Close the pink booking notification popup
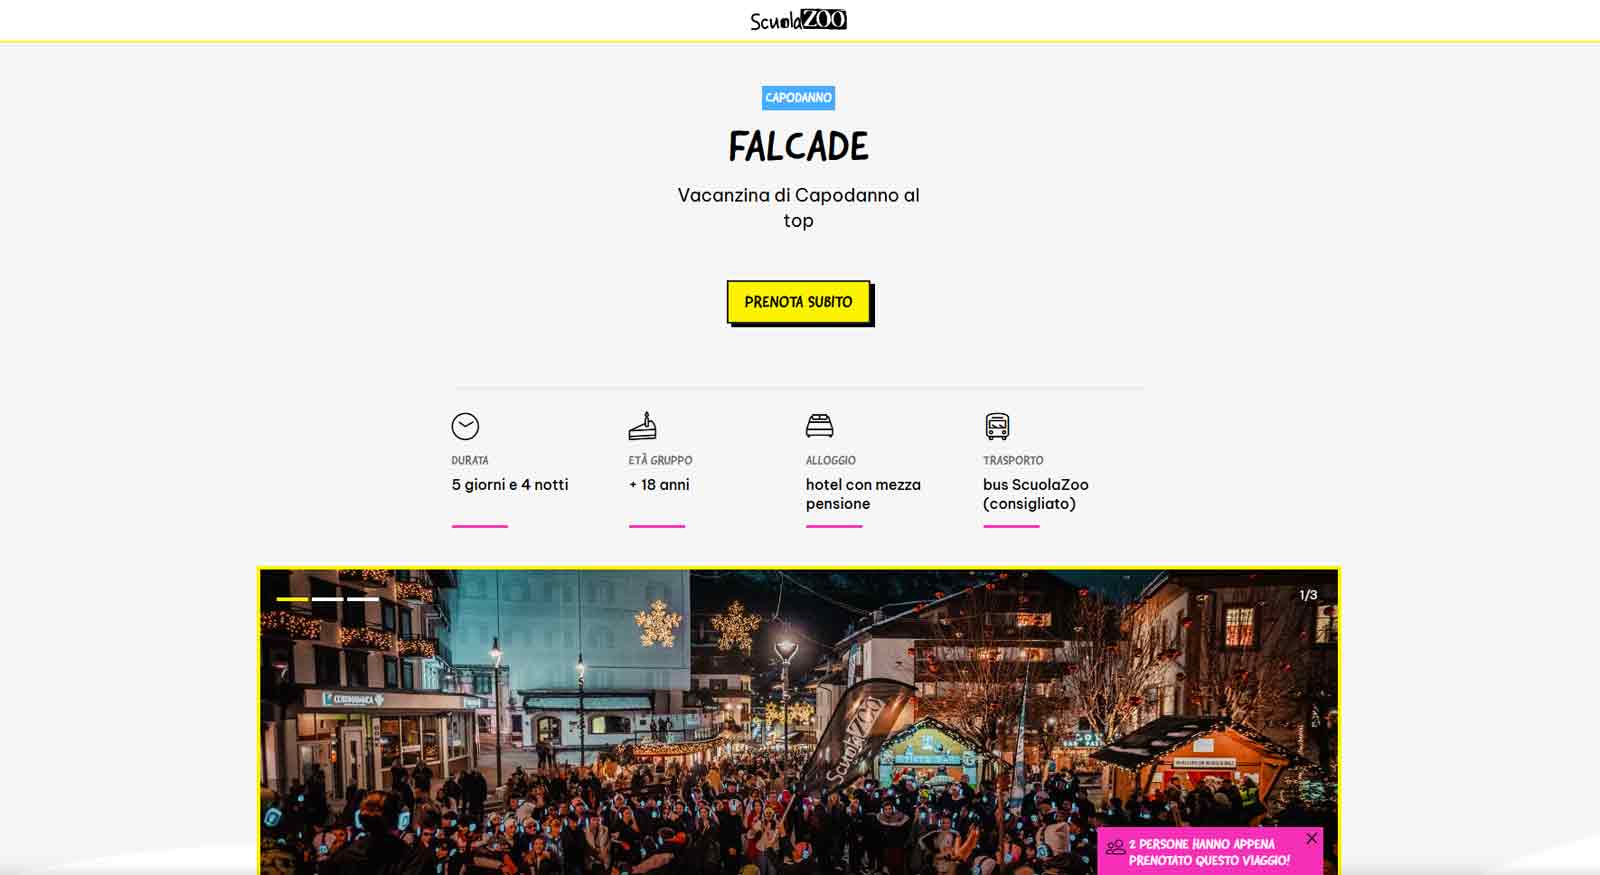Image resolution: width=1600 pixels, height=875 pixels. click(x=1311, y=838)
